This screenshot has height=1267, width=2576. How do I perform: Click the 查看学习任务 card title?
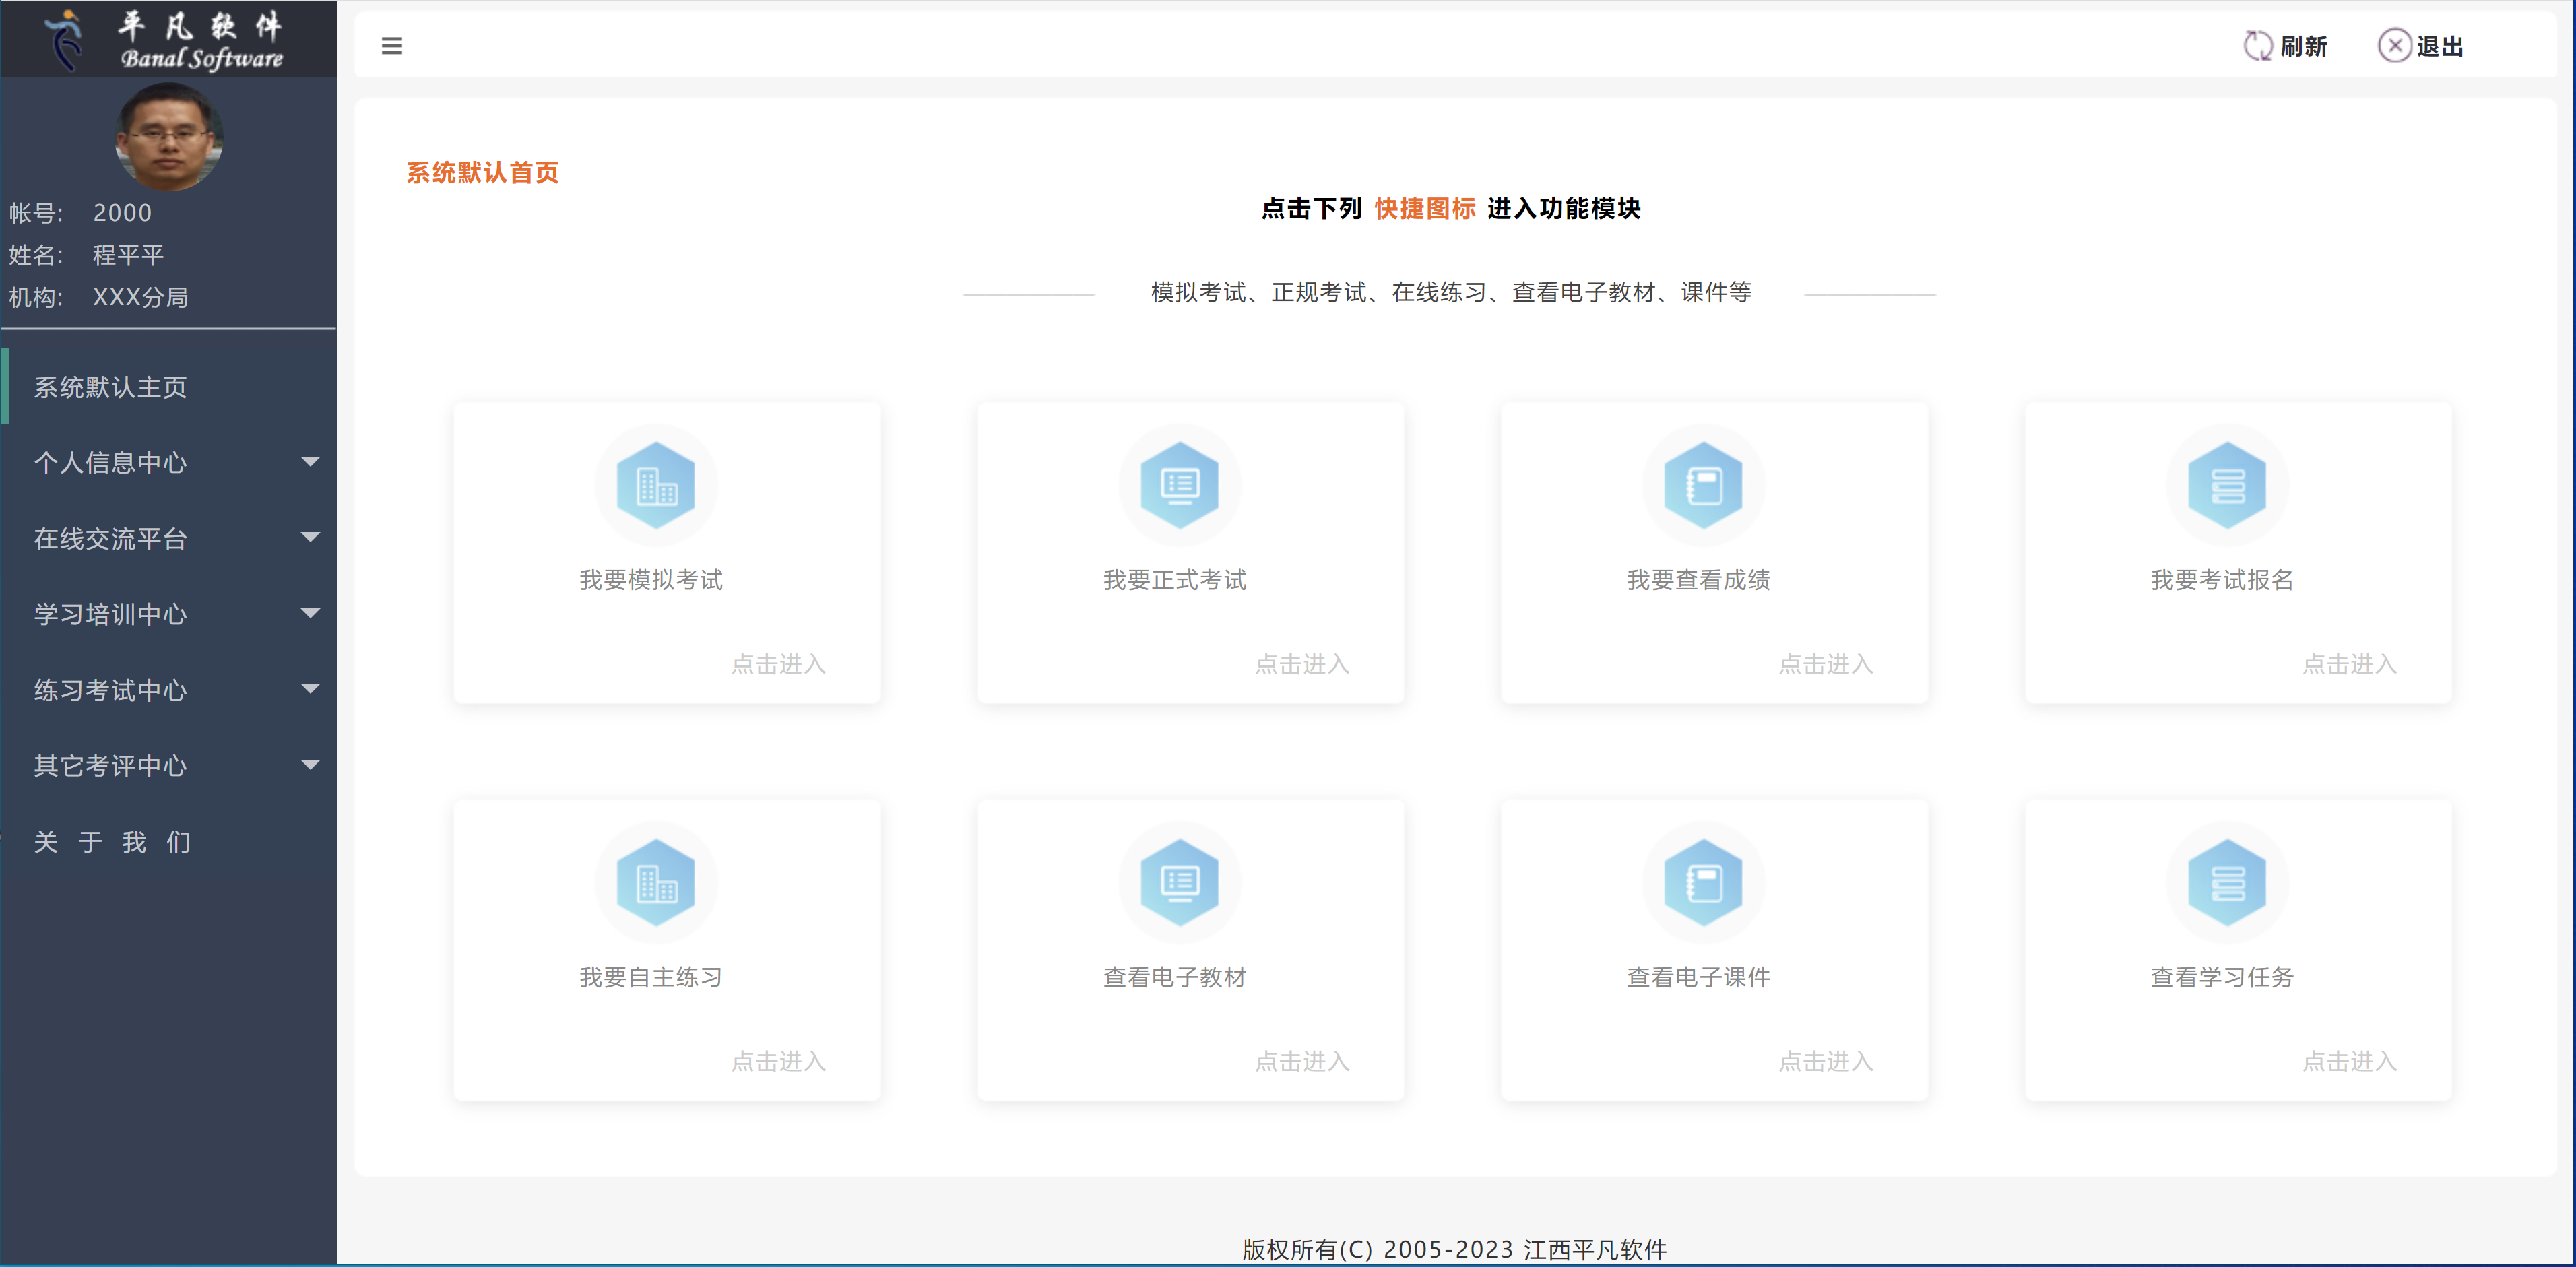2222,977
